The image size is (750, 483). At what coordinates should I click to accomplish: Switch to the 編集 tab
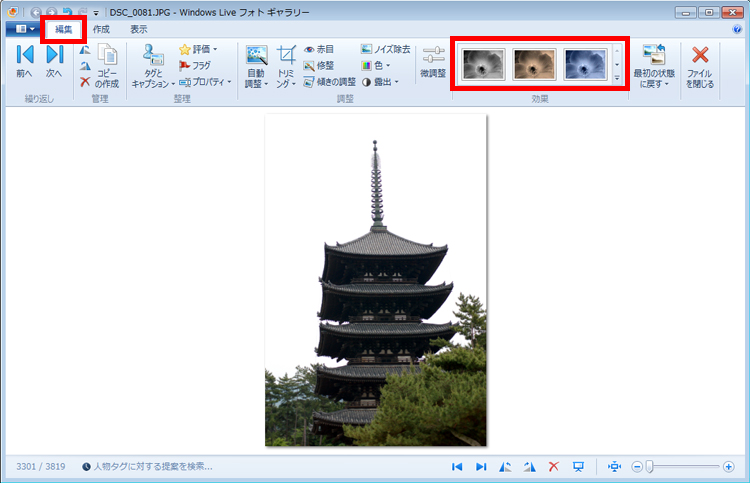tap(63, 29)
